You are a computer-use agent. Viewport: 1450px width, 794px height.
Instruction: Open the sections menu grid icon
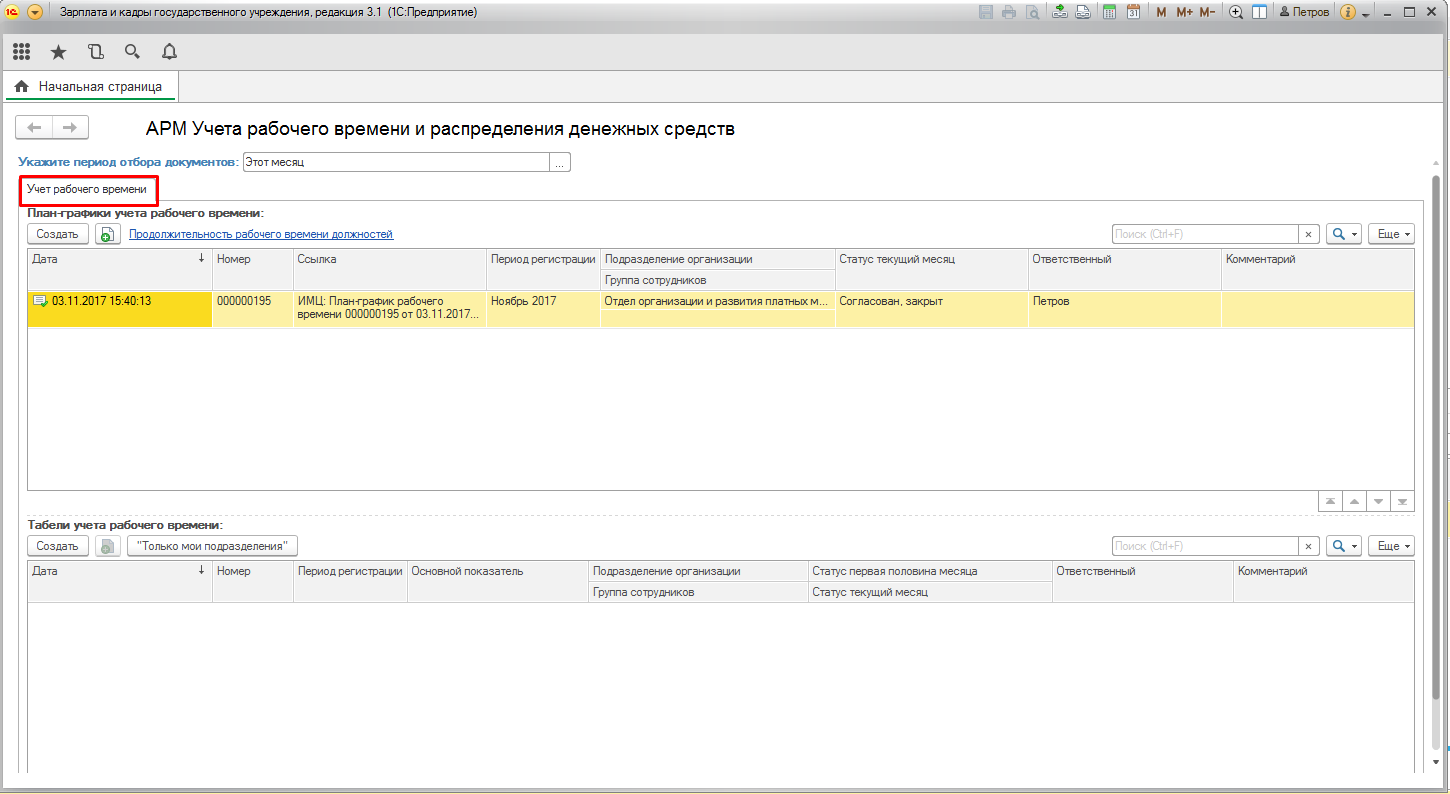(x=21, y=52)
